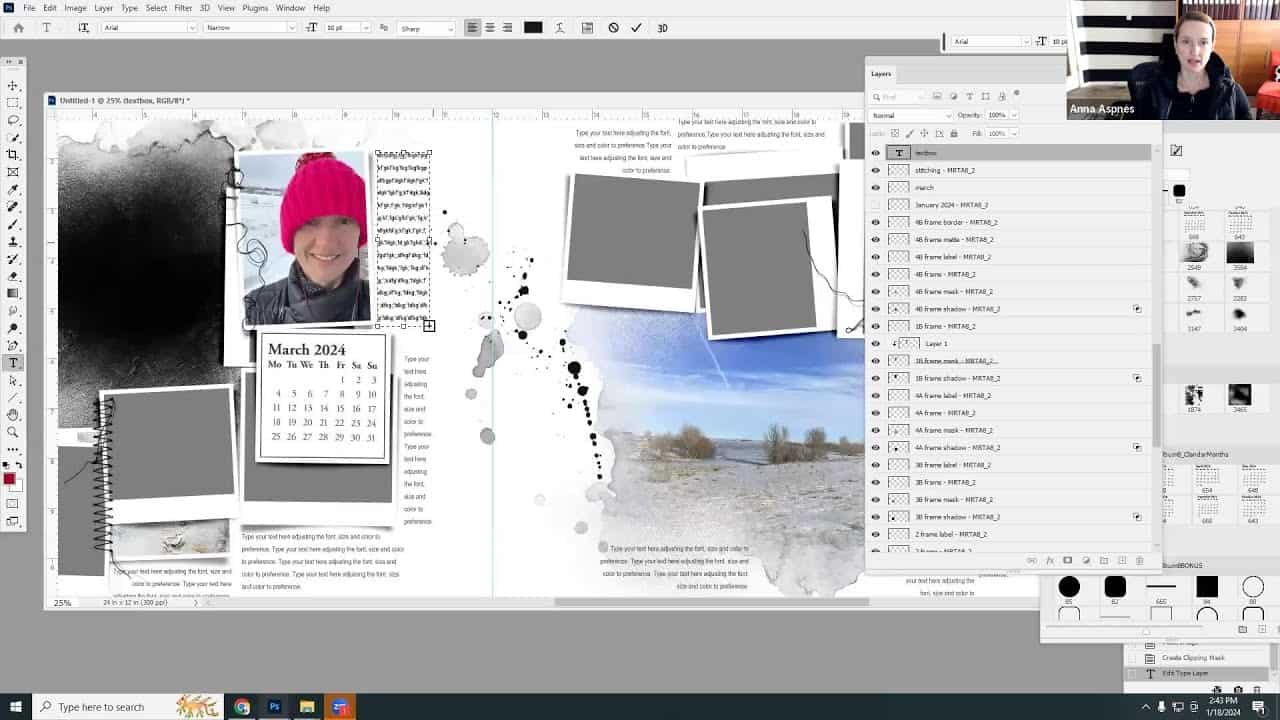Hide the stitching - MRTAB_2 layer
Viewport: 1280px width, 720px height.
coord(875,170)
